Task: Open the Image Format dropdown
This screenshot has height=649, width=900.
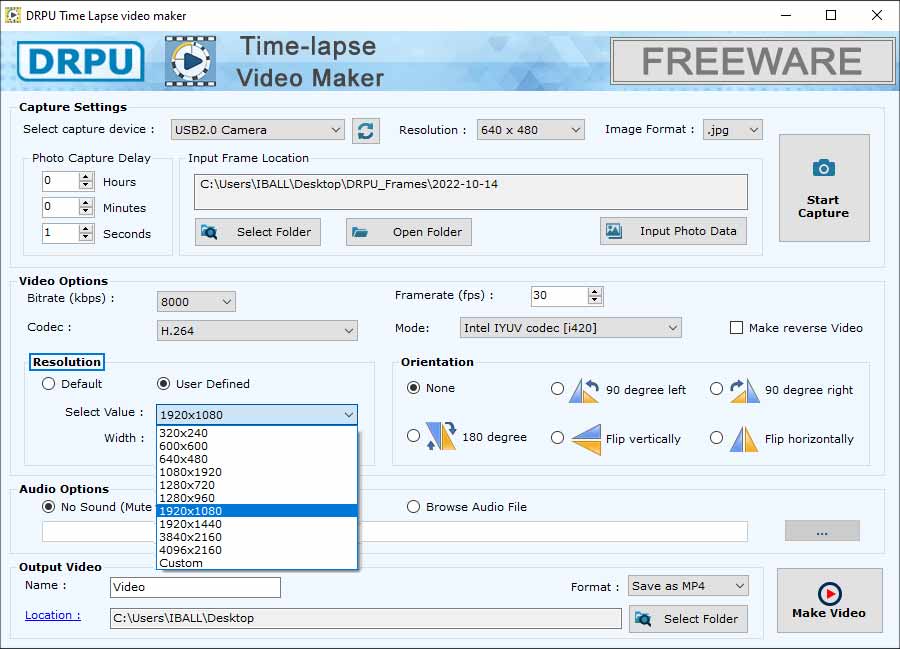Action: point(732,130)
